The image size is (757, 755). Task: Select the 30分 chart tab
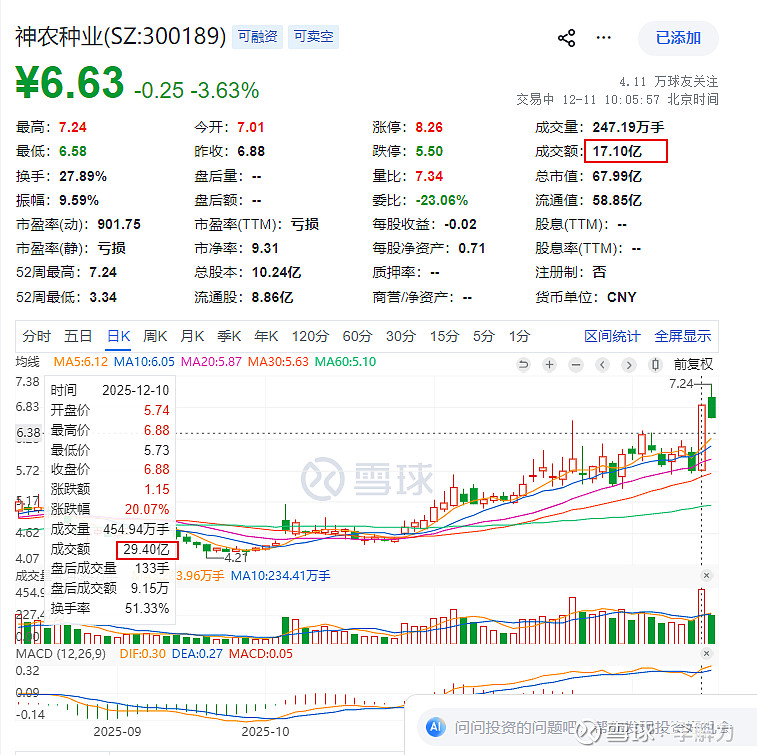(x=401, y=336)
